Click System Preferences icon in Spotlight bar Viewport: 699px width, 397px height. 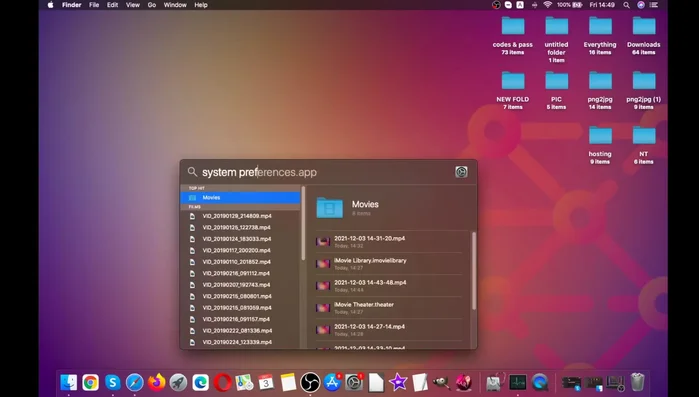pos(461,172)
